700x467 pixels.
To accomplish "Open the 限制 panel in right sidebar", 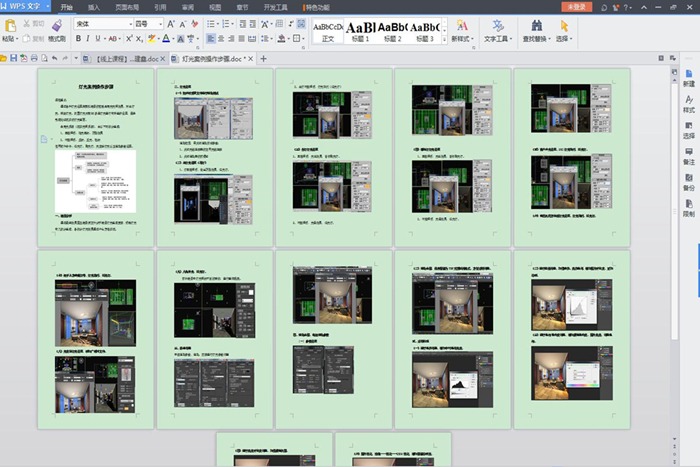I will 689,208.
